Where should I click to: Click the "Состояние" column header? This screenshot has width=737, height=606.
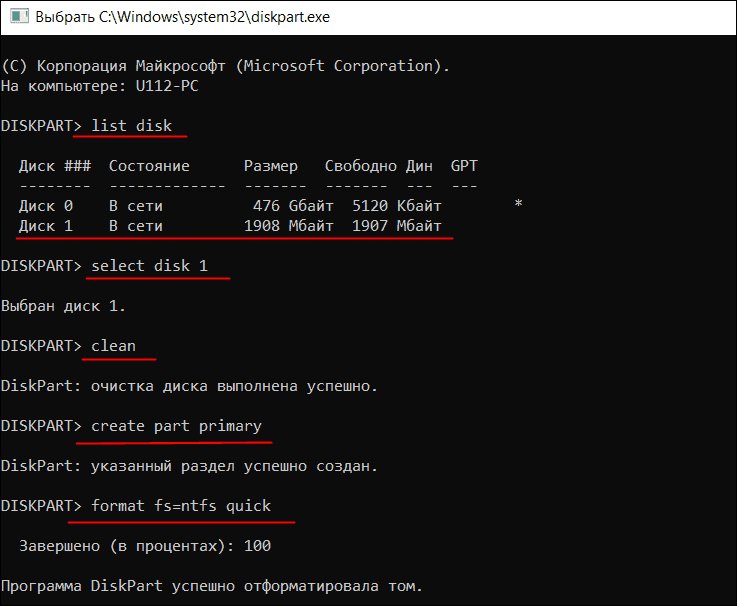pos(149,165)
